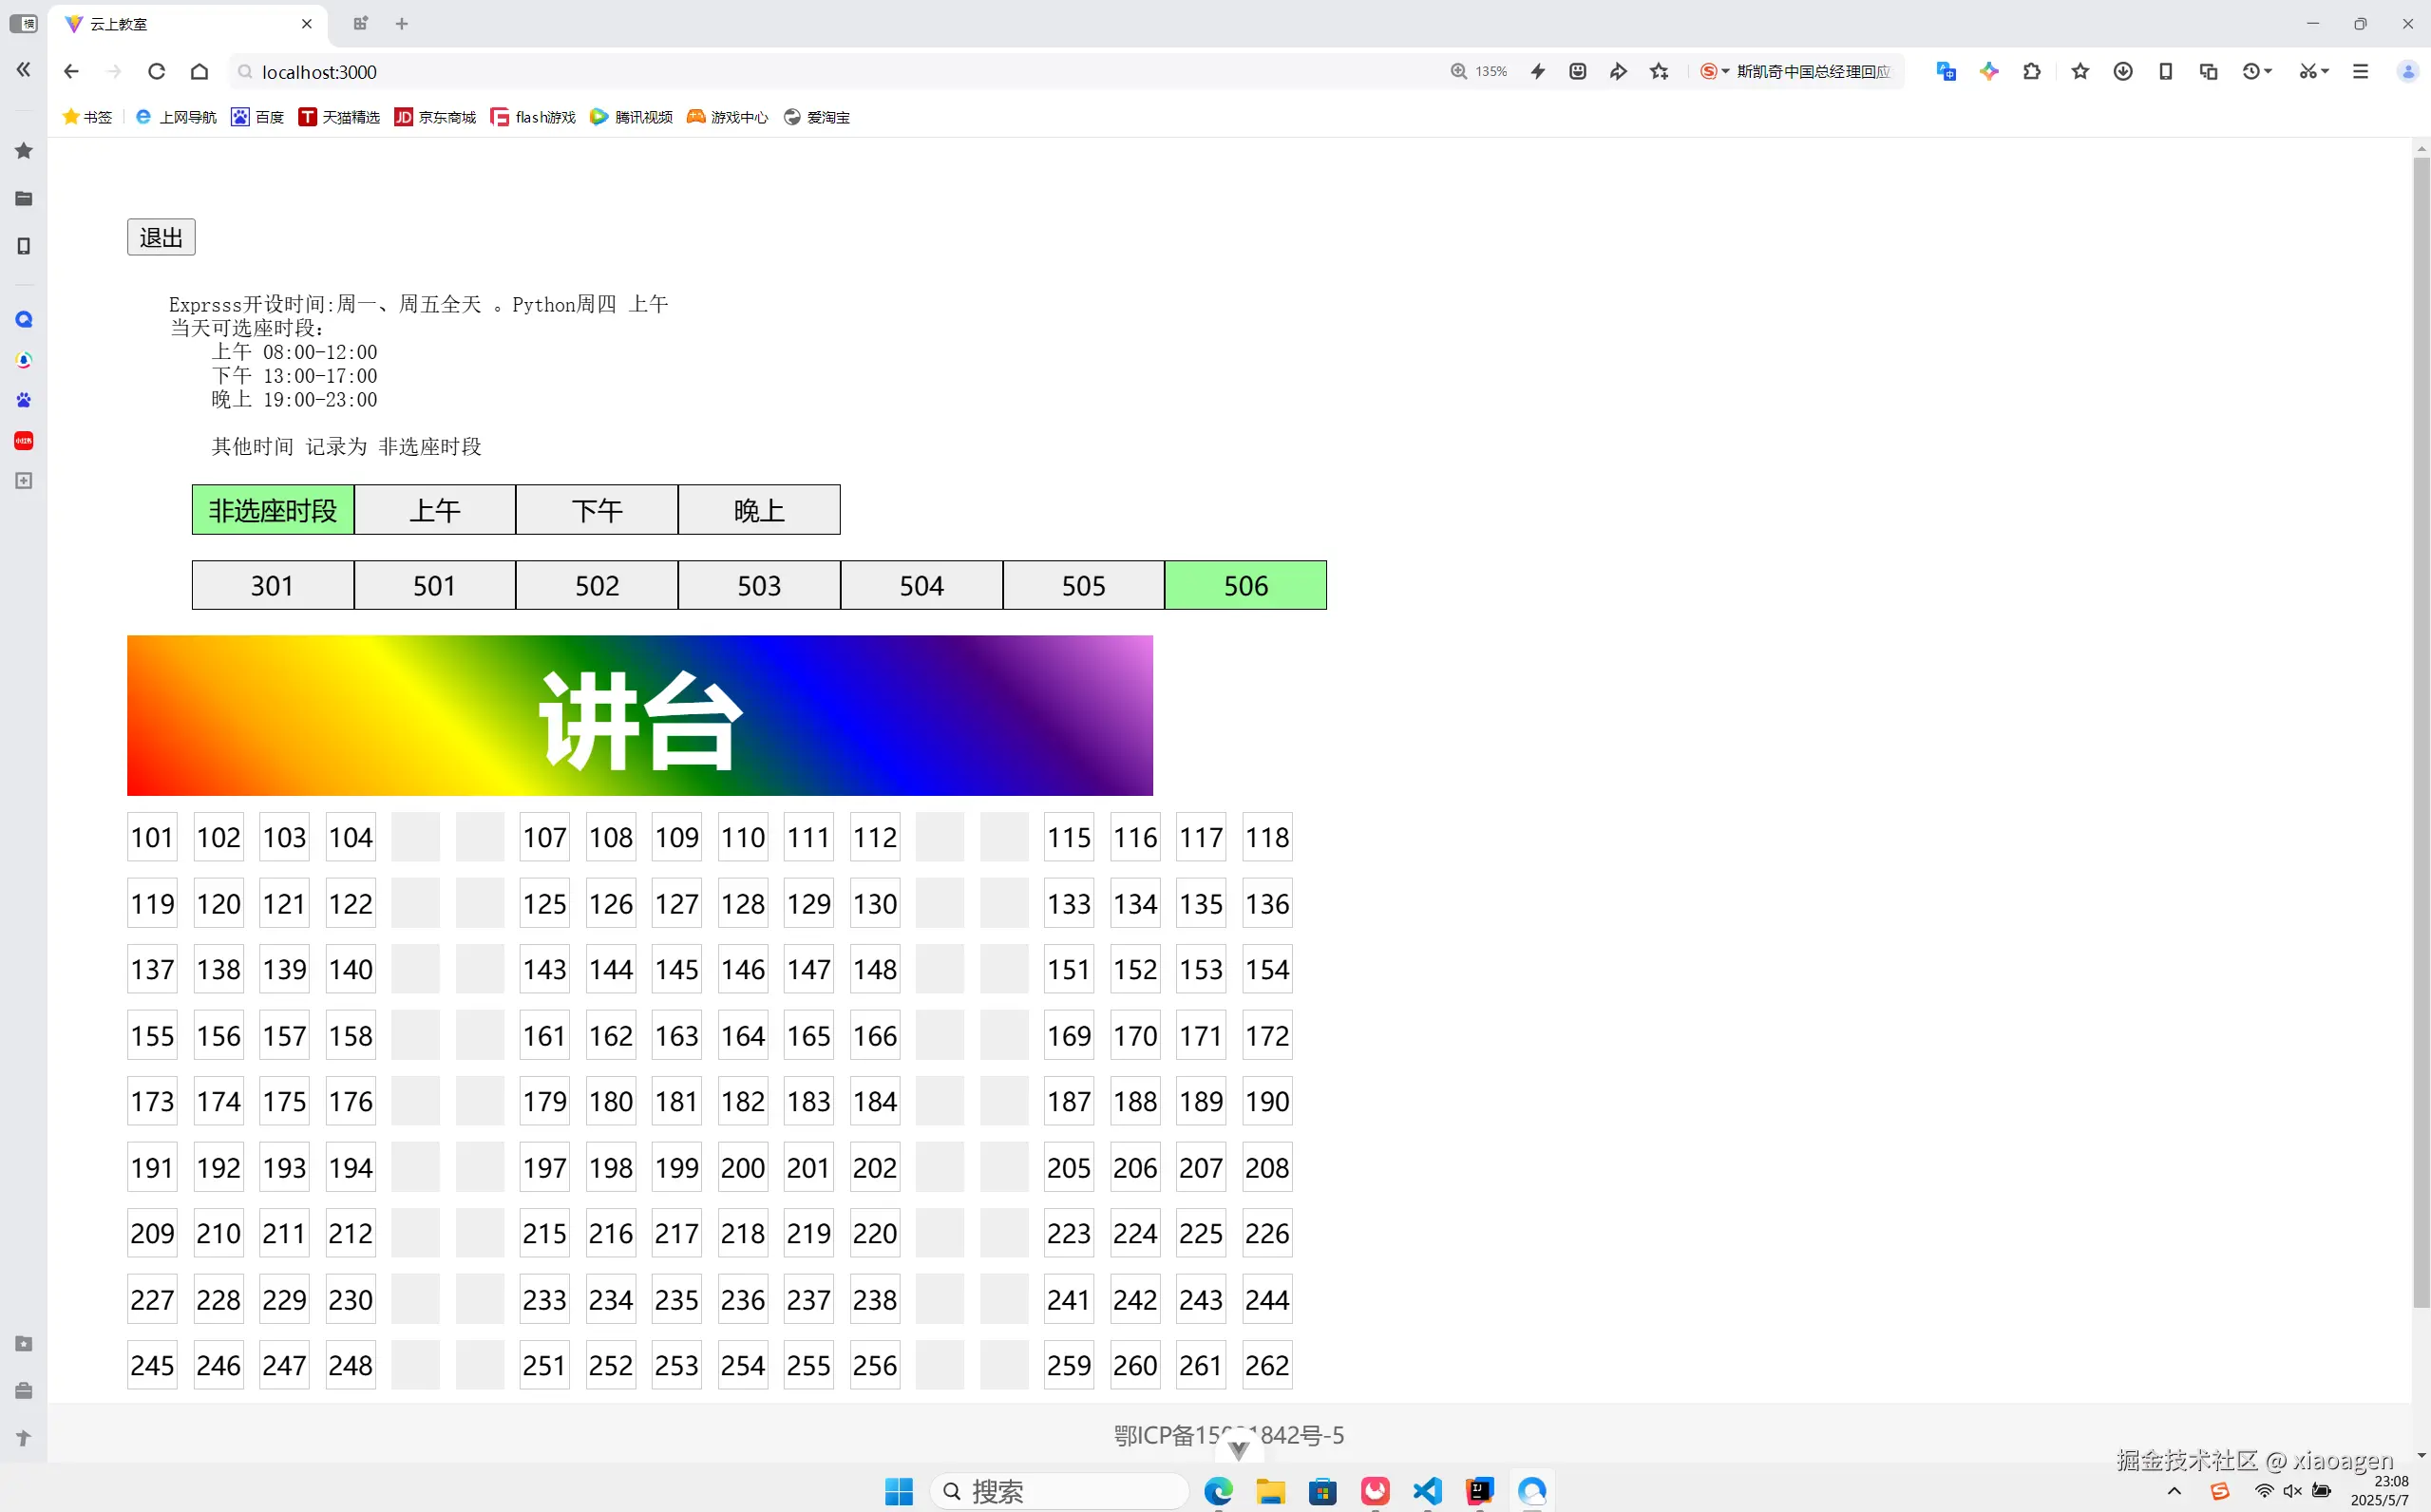Open the translate extension icon
The image size is (2431, 1512).
click(1945, 71)
